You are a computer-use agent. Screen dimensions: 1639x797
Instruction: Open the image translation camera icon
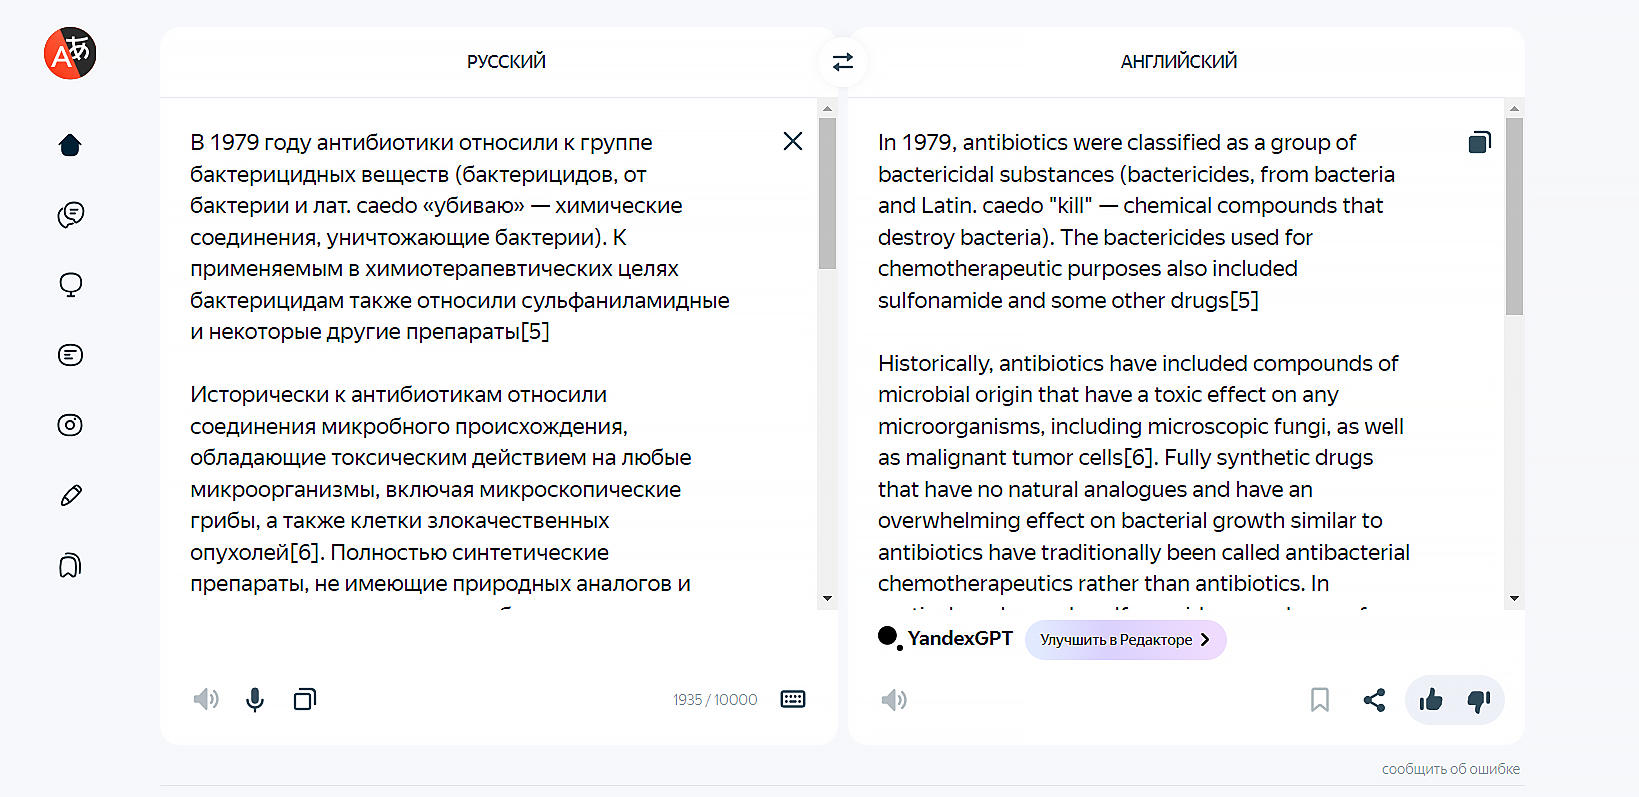click(70, 425)
